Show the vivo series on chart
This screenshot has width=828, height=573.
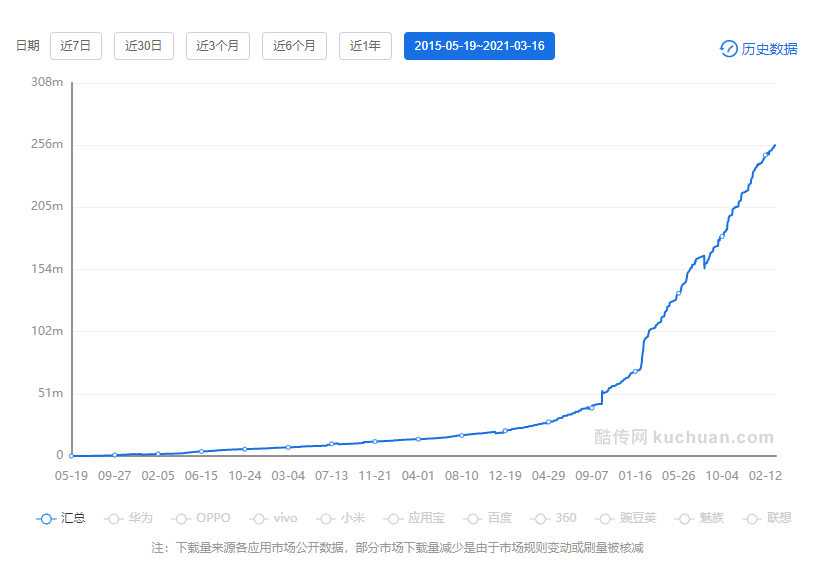(x=274, y=518)
